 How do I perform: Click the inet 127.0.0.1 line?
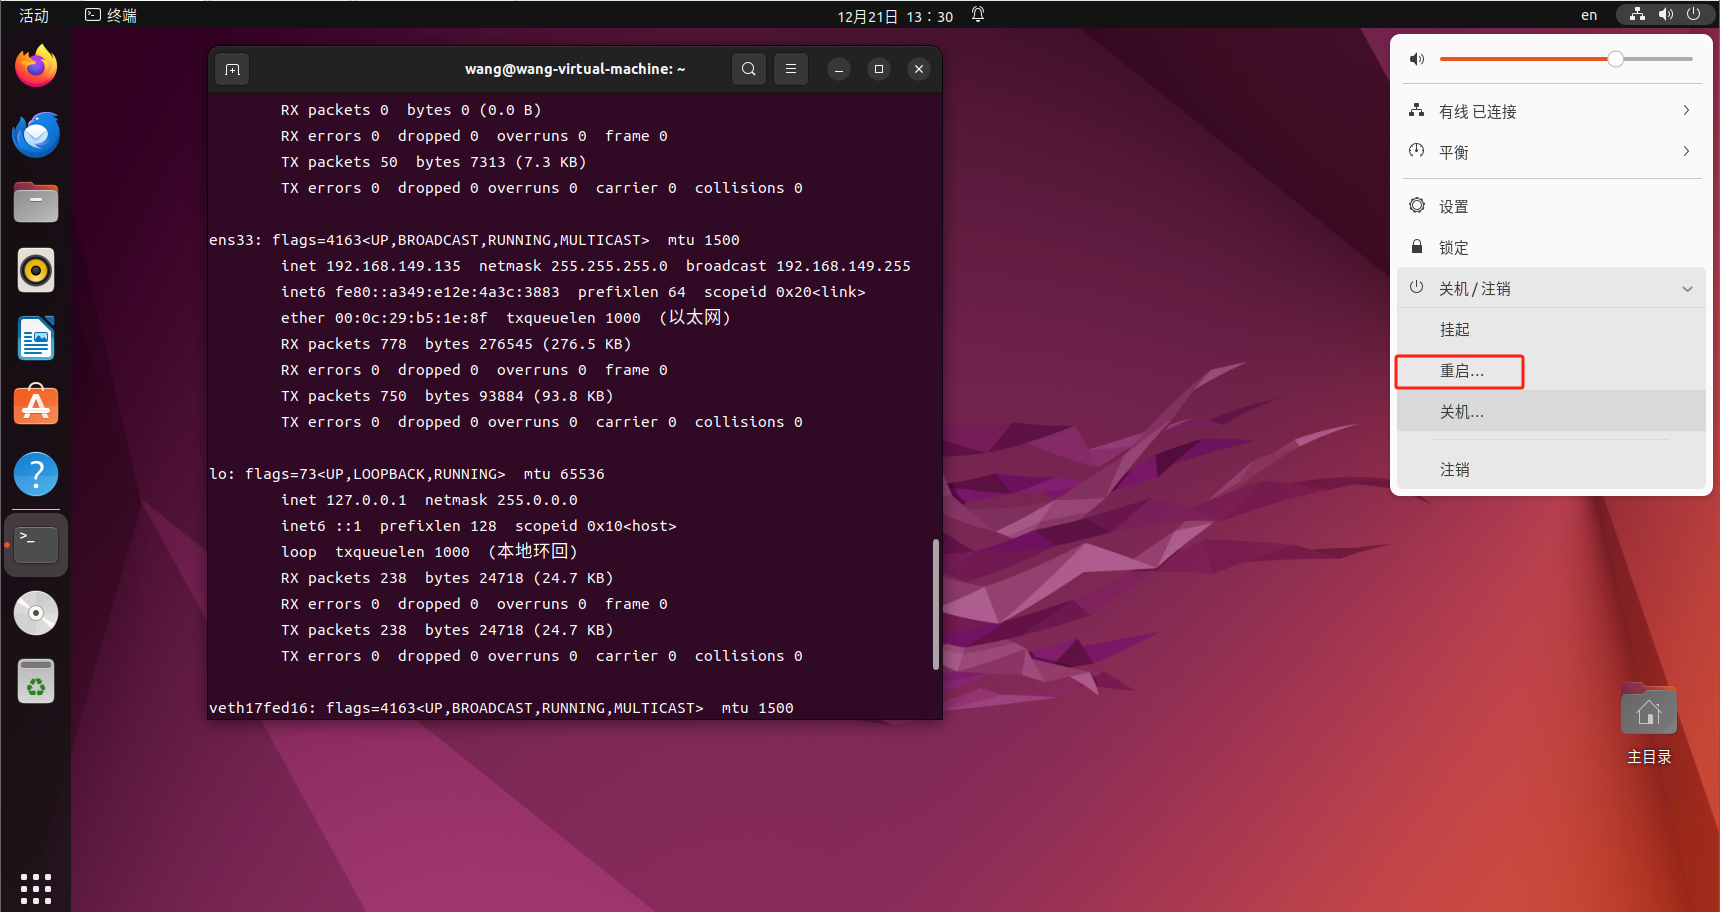[x=429, y=500]
